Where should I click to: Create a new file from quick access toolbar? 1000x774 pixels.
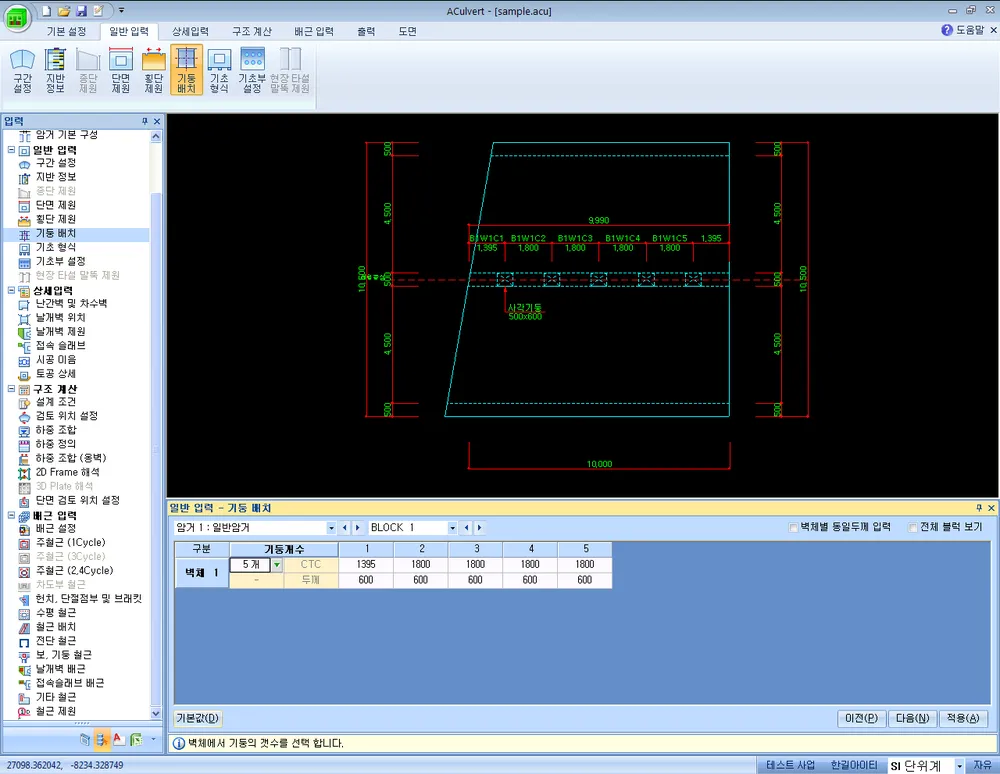pos(47,11)
